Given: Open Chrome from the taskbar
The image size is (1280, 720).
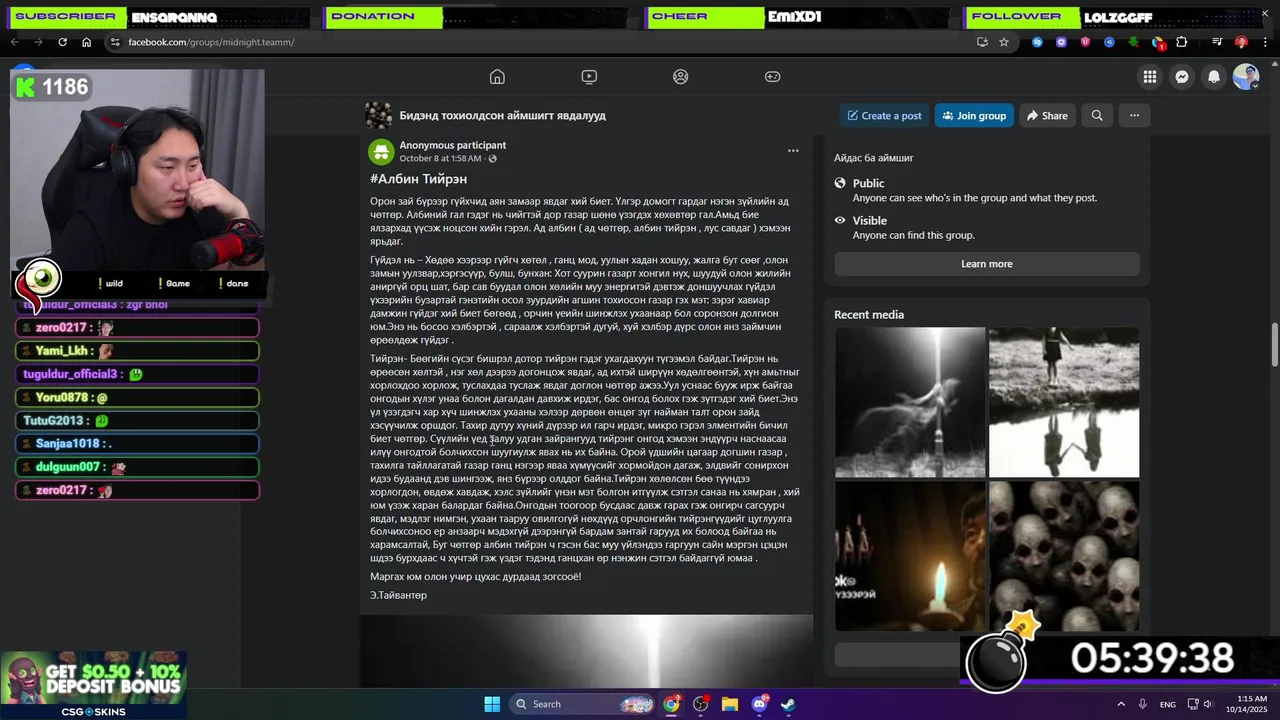Looking at the screenshot, I should pos(671,704).
